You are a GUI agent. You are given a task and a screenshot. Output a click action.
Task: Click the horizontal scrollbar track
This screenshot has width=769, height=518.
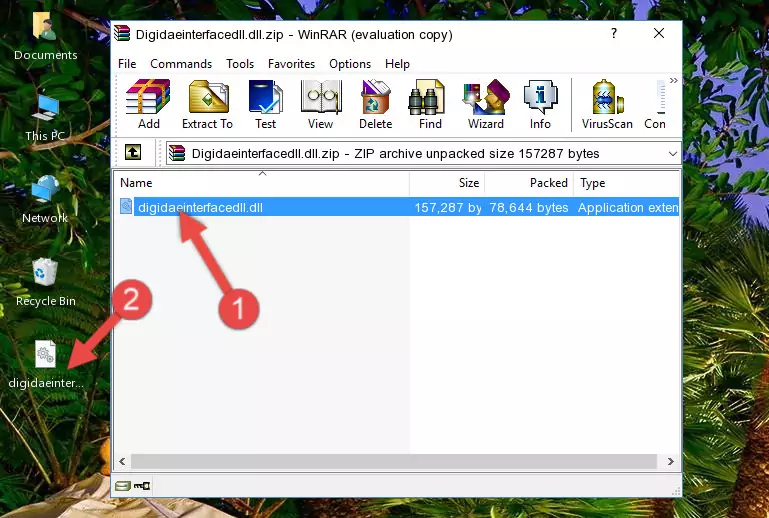(x=393, y=461)
